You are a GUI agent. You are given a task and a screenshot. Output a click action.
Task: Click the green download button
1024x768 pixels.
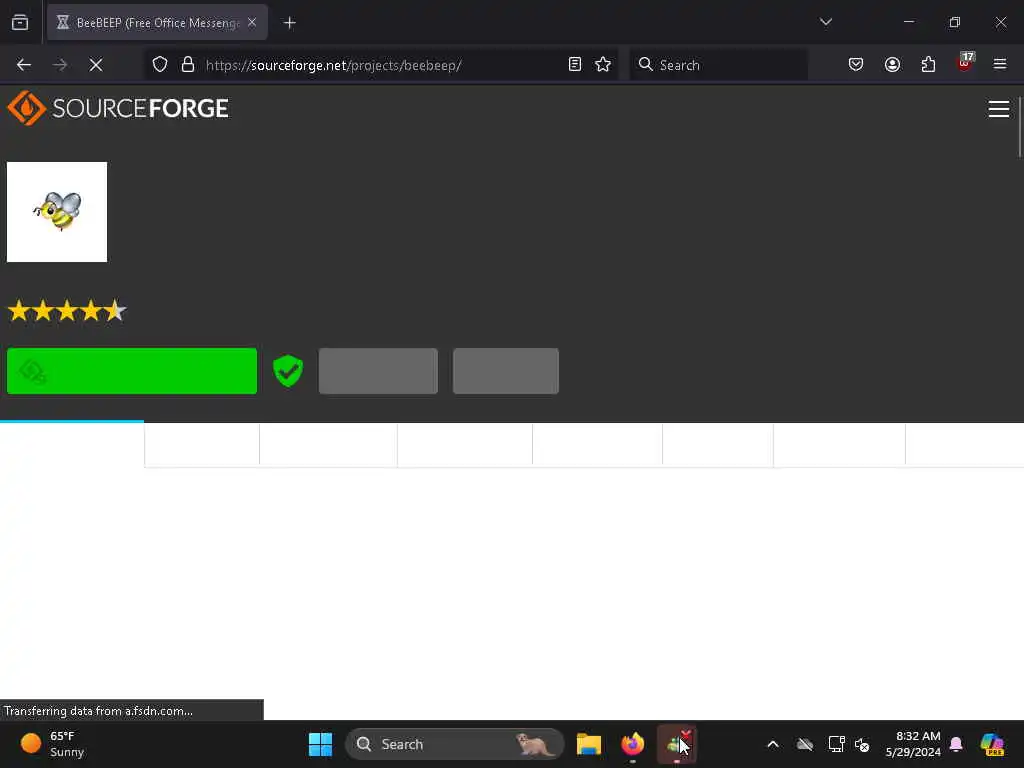click(132, 371)
